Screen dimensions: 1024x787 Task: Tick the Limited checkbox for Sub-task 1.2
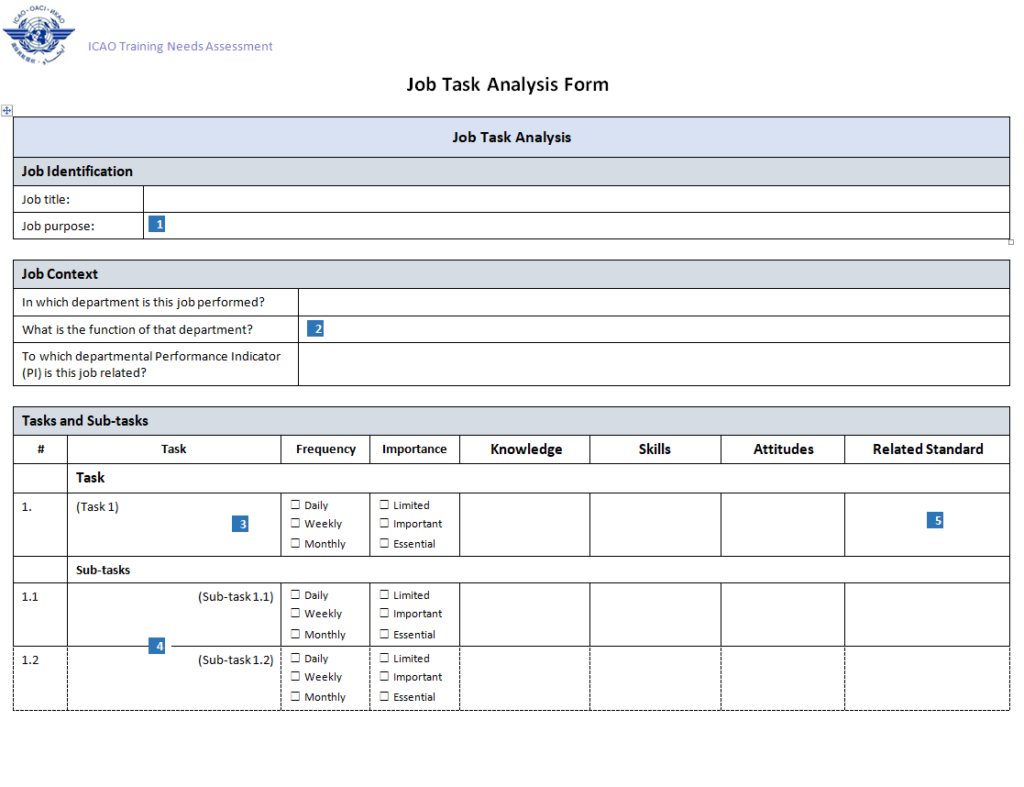pyautogui.click(x=384, y=658)
